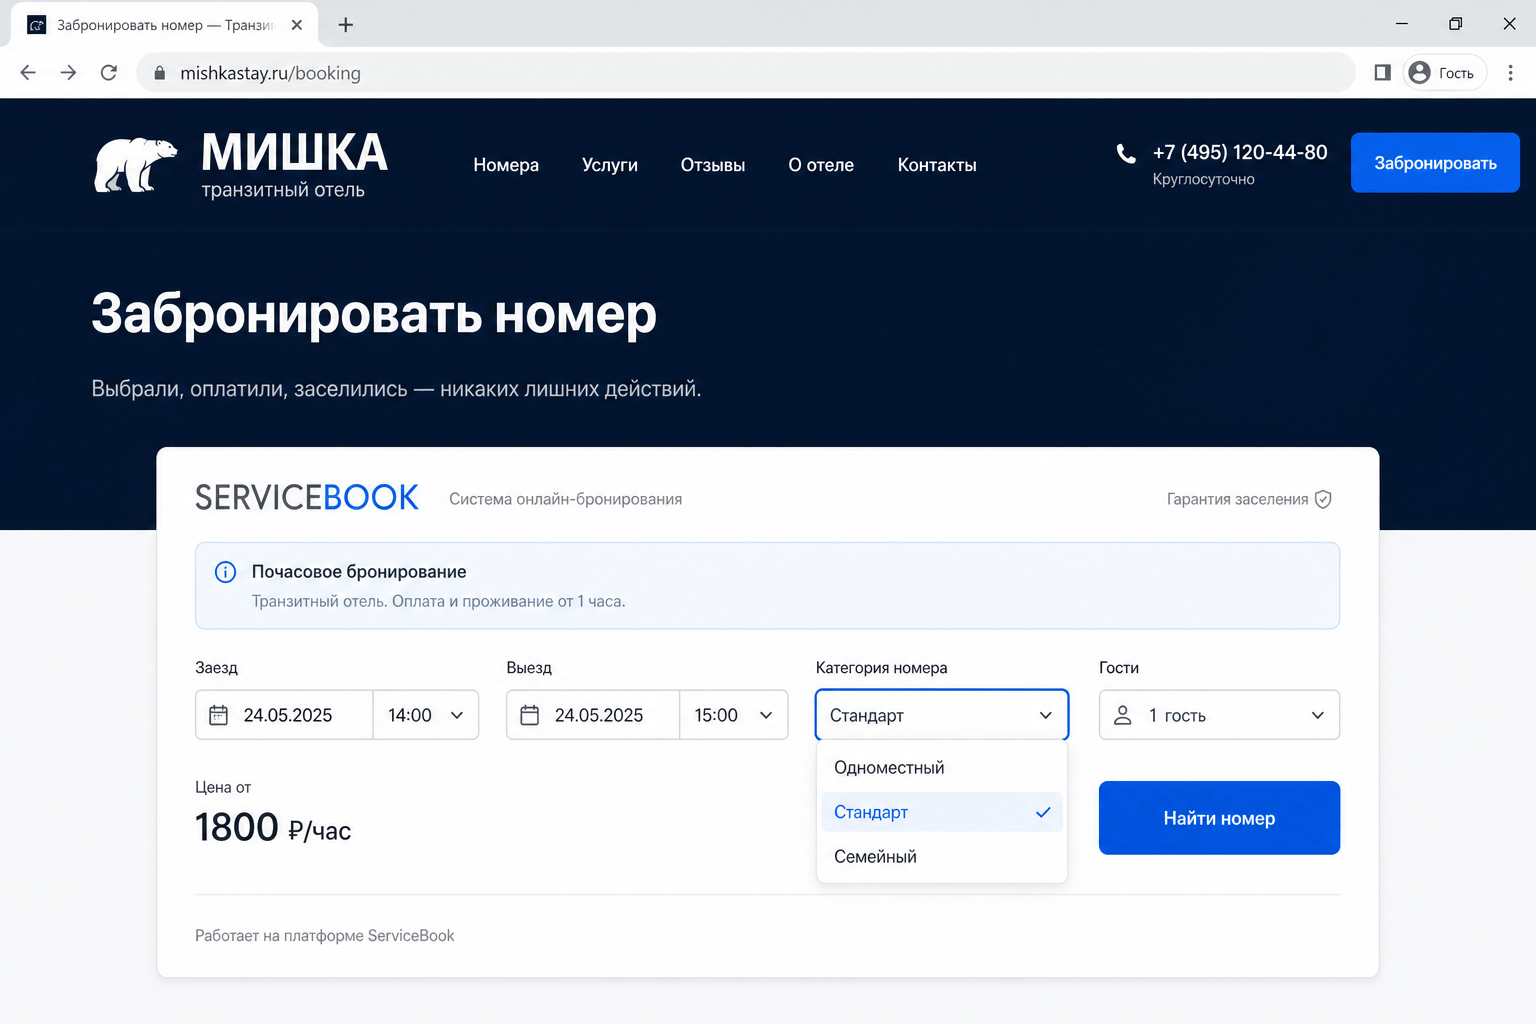Minimize the browser window
The height and width of the screenshot is (1024, 1536).
tap(1402, 24)
